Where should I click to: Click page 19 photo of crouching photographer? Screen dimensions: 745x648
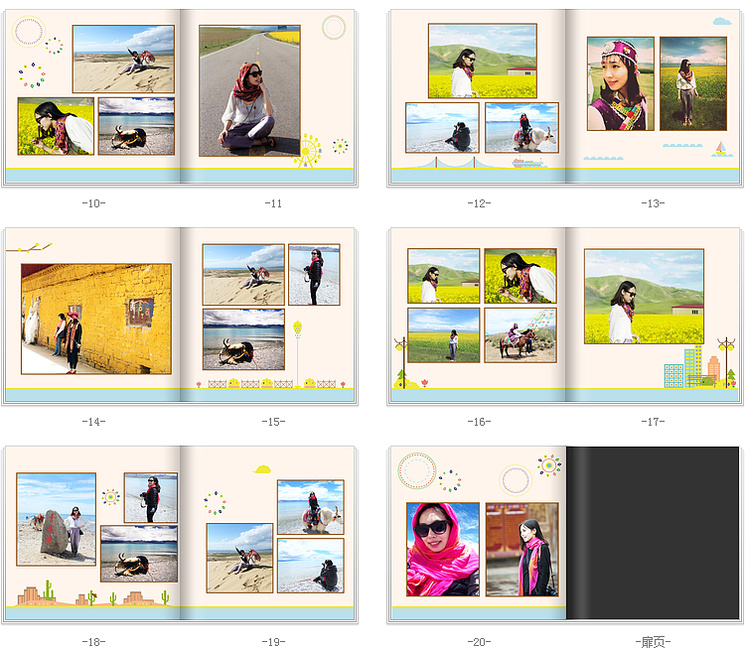coord(310,565)
